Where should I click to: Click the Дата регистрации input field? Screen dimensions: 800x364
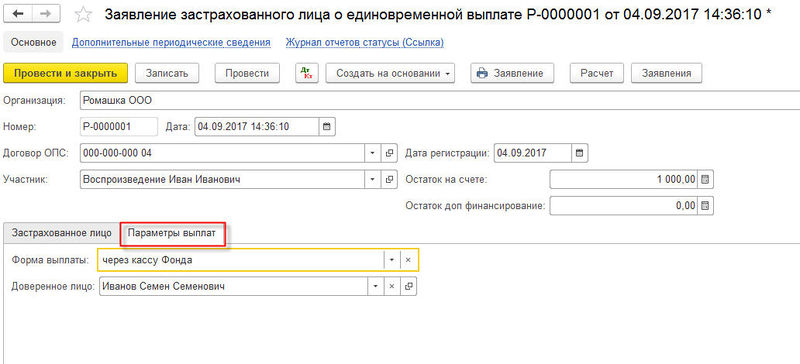point(533,153)
